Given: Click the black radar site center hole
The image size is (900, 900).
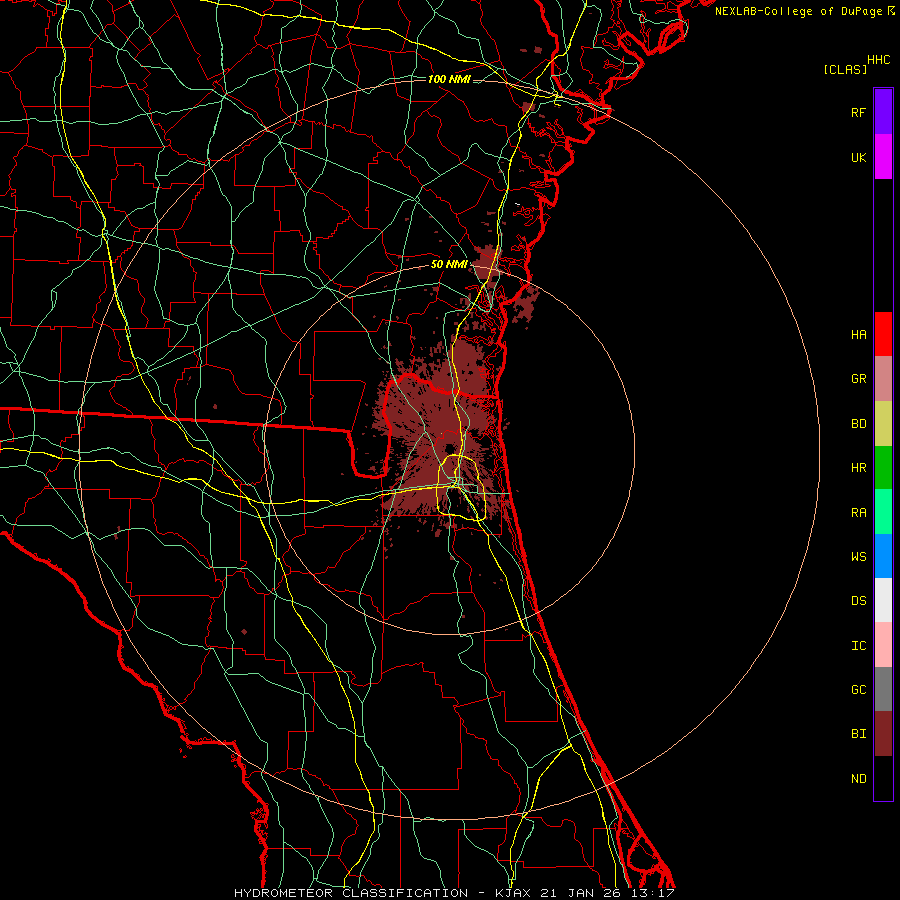Looking at the screenshot, I should 451,448.
